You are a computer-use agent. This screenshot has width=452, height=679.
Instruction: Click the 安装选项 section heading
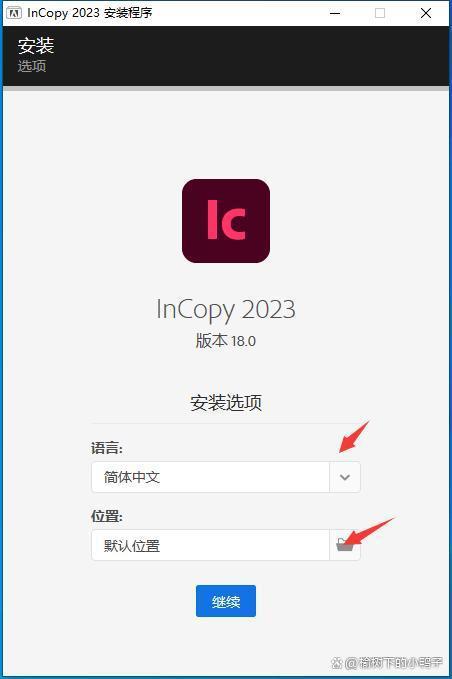(226, 403)
